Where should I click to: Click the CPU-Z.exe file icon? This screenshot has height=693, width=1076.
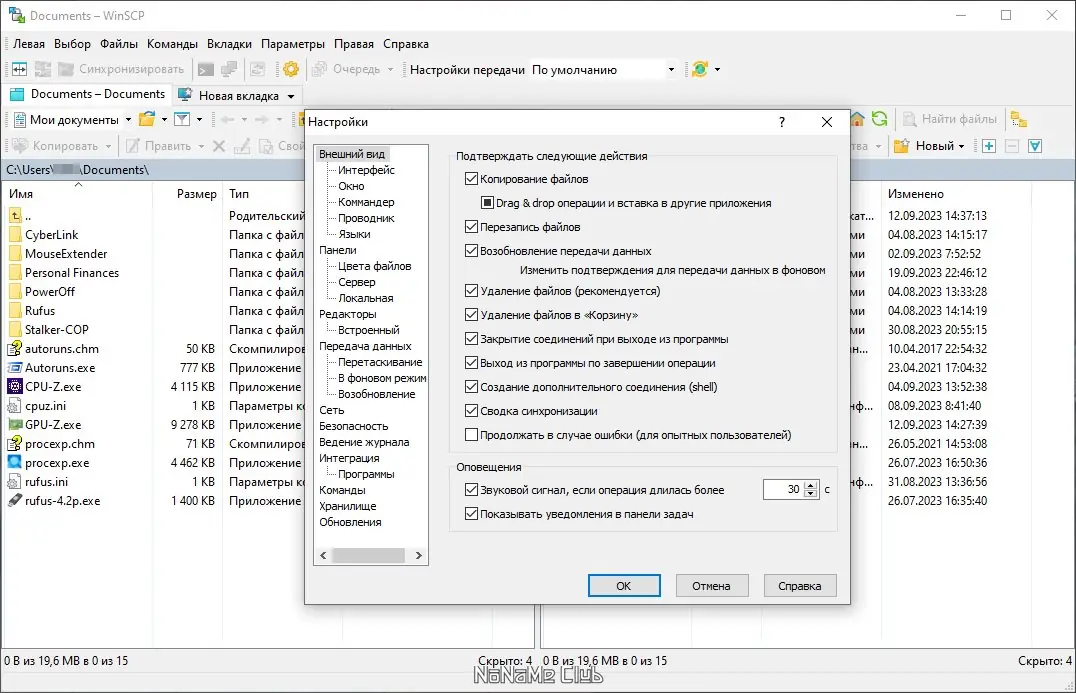(15, 386)
